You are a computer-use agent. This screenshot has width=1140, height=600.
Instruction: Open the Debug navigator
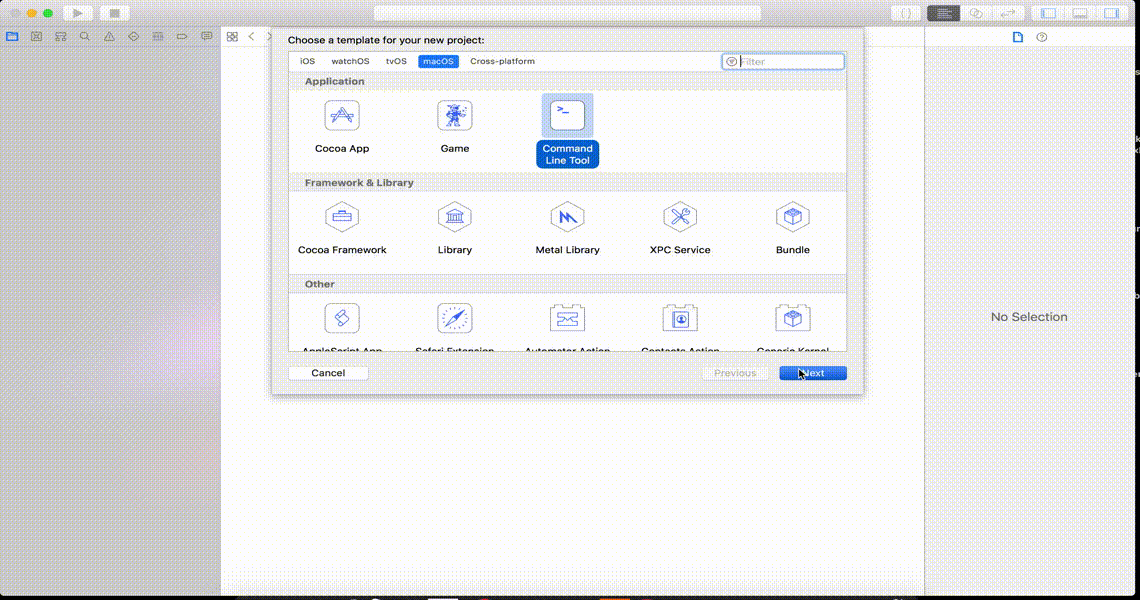click(x=158, y=36)
